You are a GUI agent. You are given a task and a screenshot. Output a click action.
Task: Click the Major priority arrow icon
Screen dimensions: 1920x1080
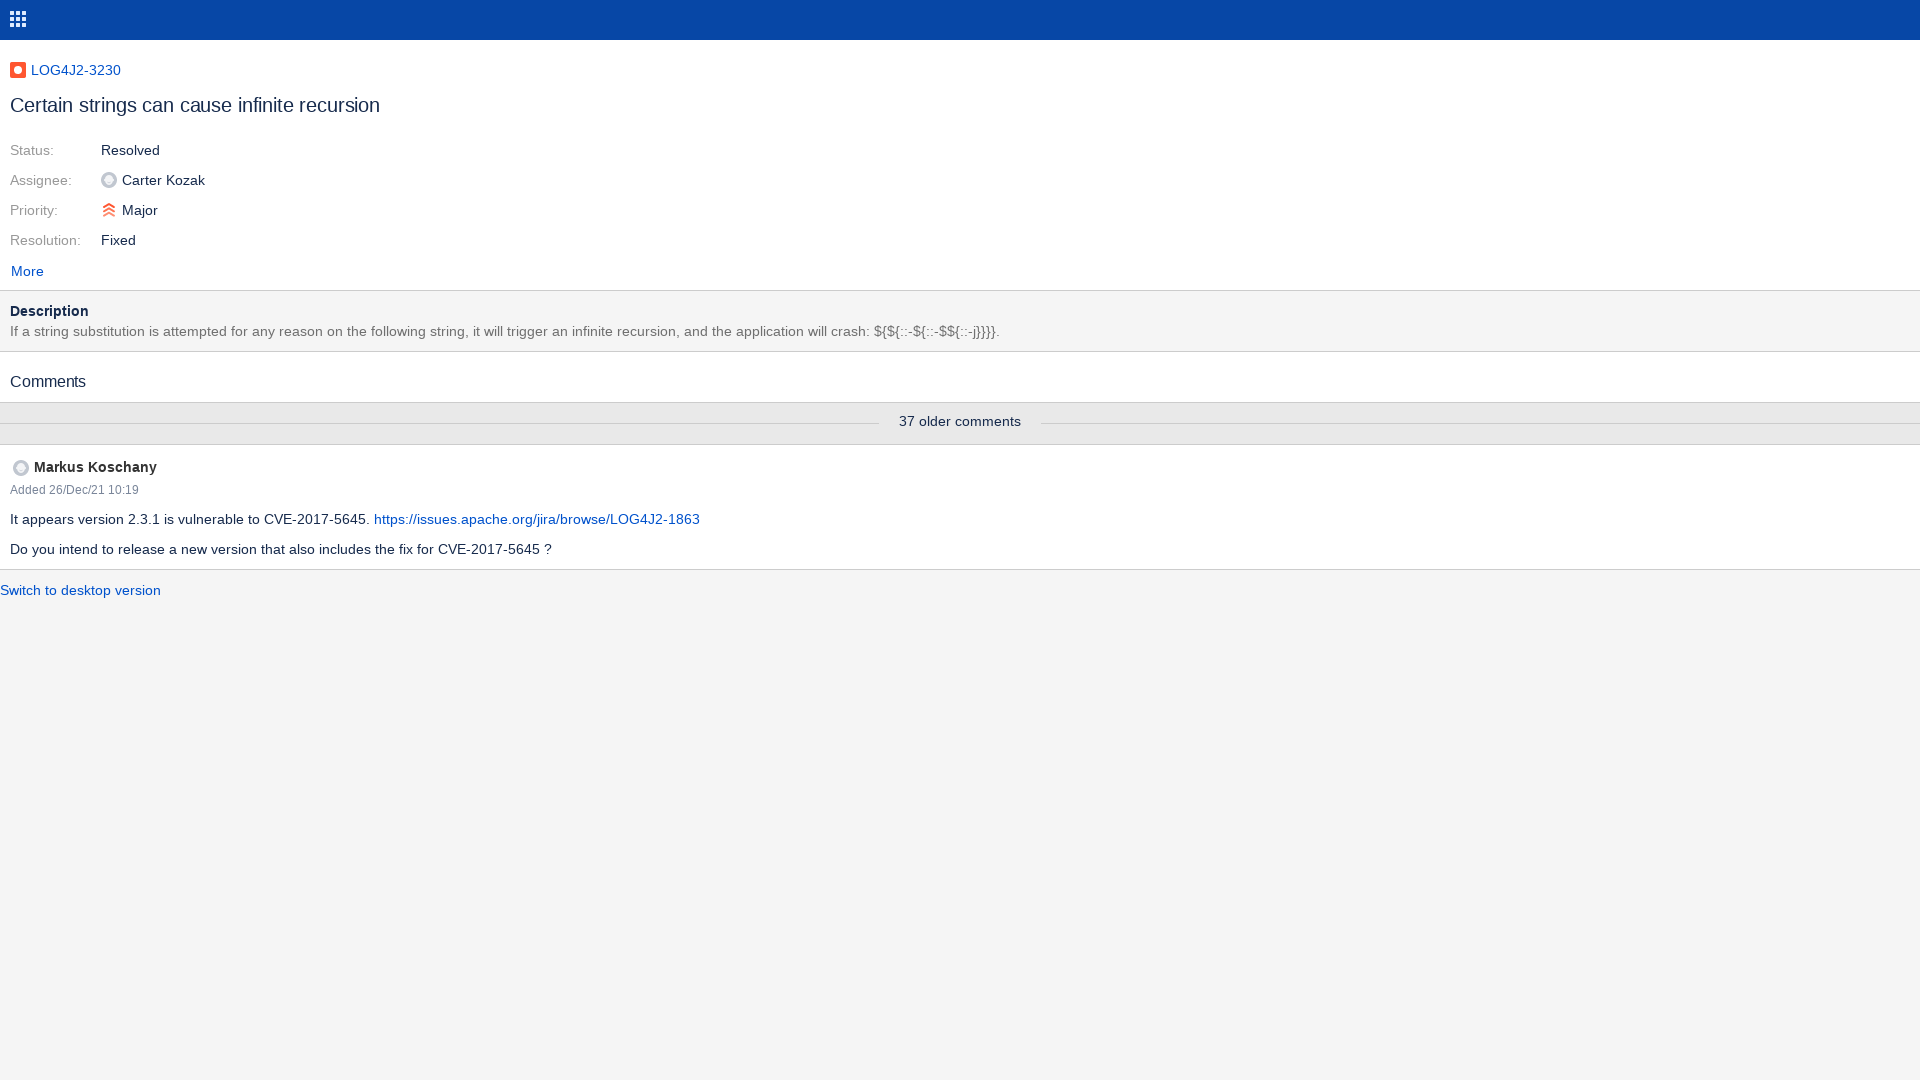[109, 210]
